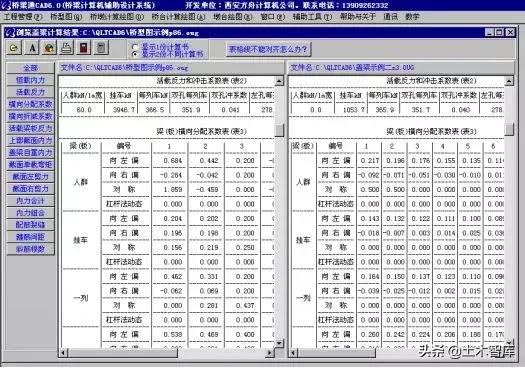
Task: Click cell value 1053.7 in the right pane
Action: 354,110
